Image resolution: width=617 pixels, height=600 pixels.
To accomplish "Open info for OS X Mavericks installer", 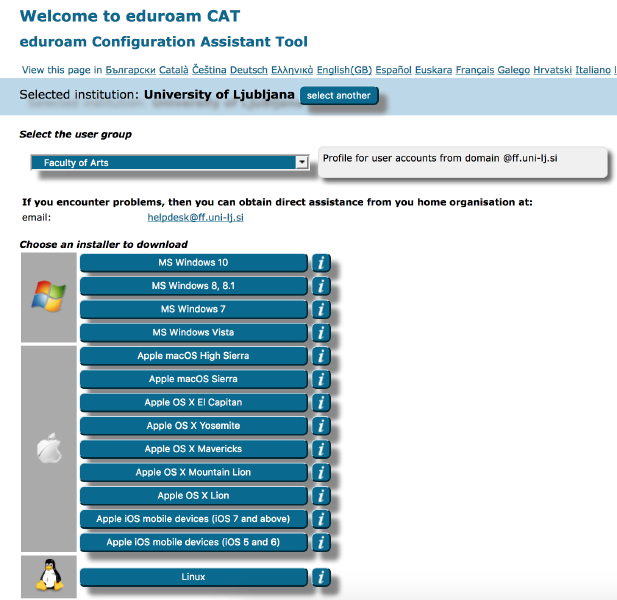I will 321,449.
